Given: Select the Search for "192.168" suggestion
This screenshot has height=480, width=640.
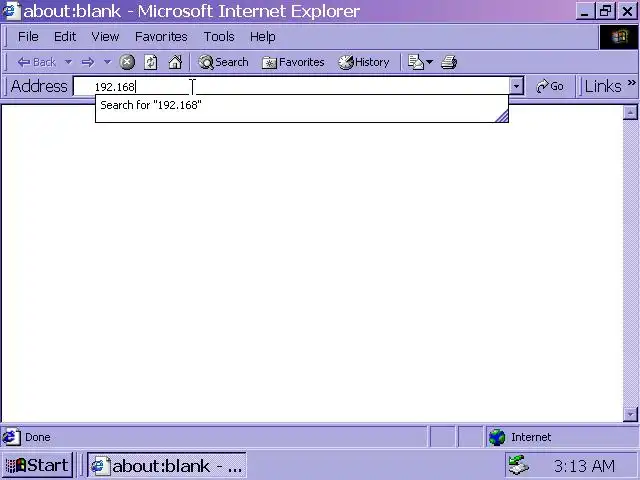Looking at the screenshot, I should click(302, 105).
